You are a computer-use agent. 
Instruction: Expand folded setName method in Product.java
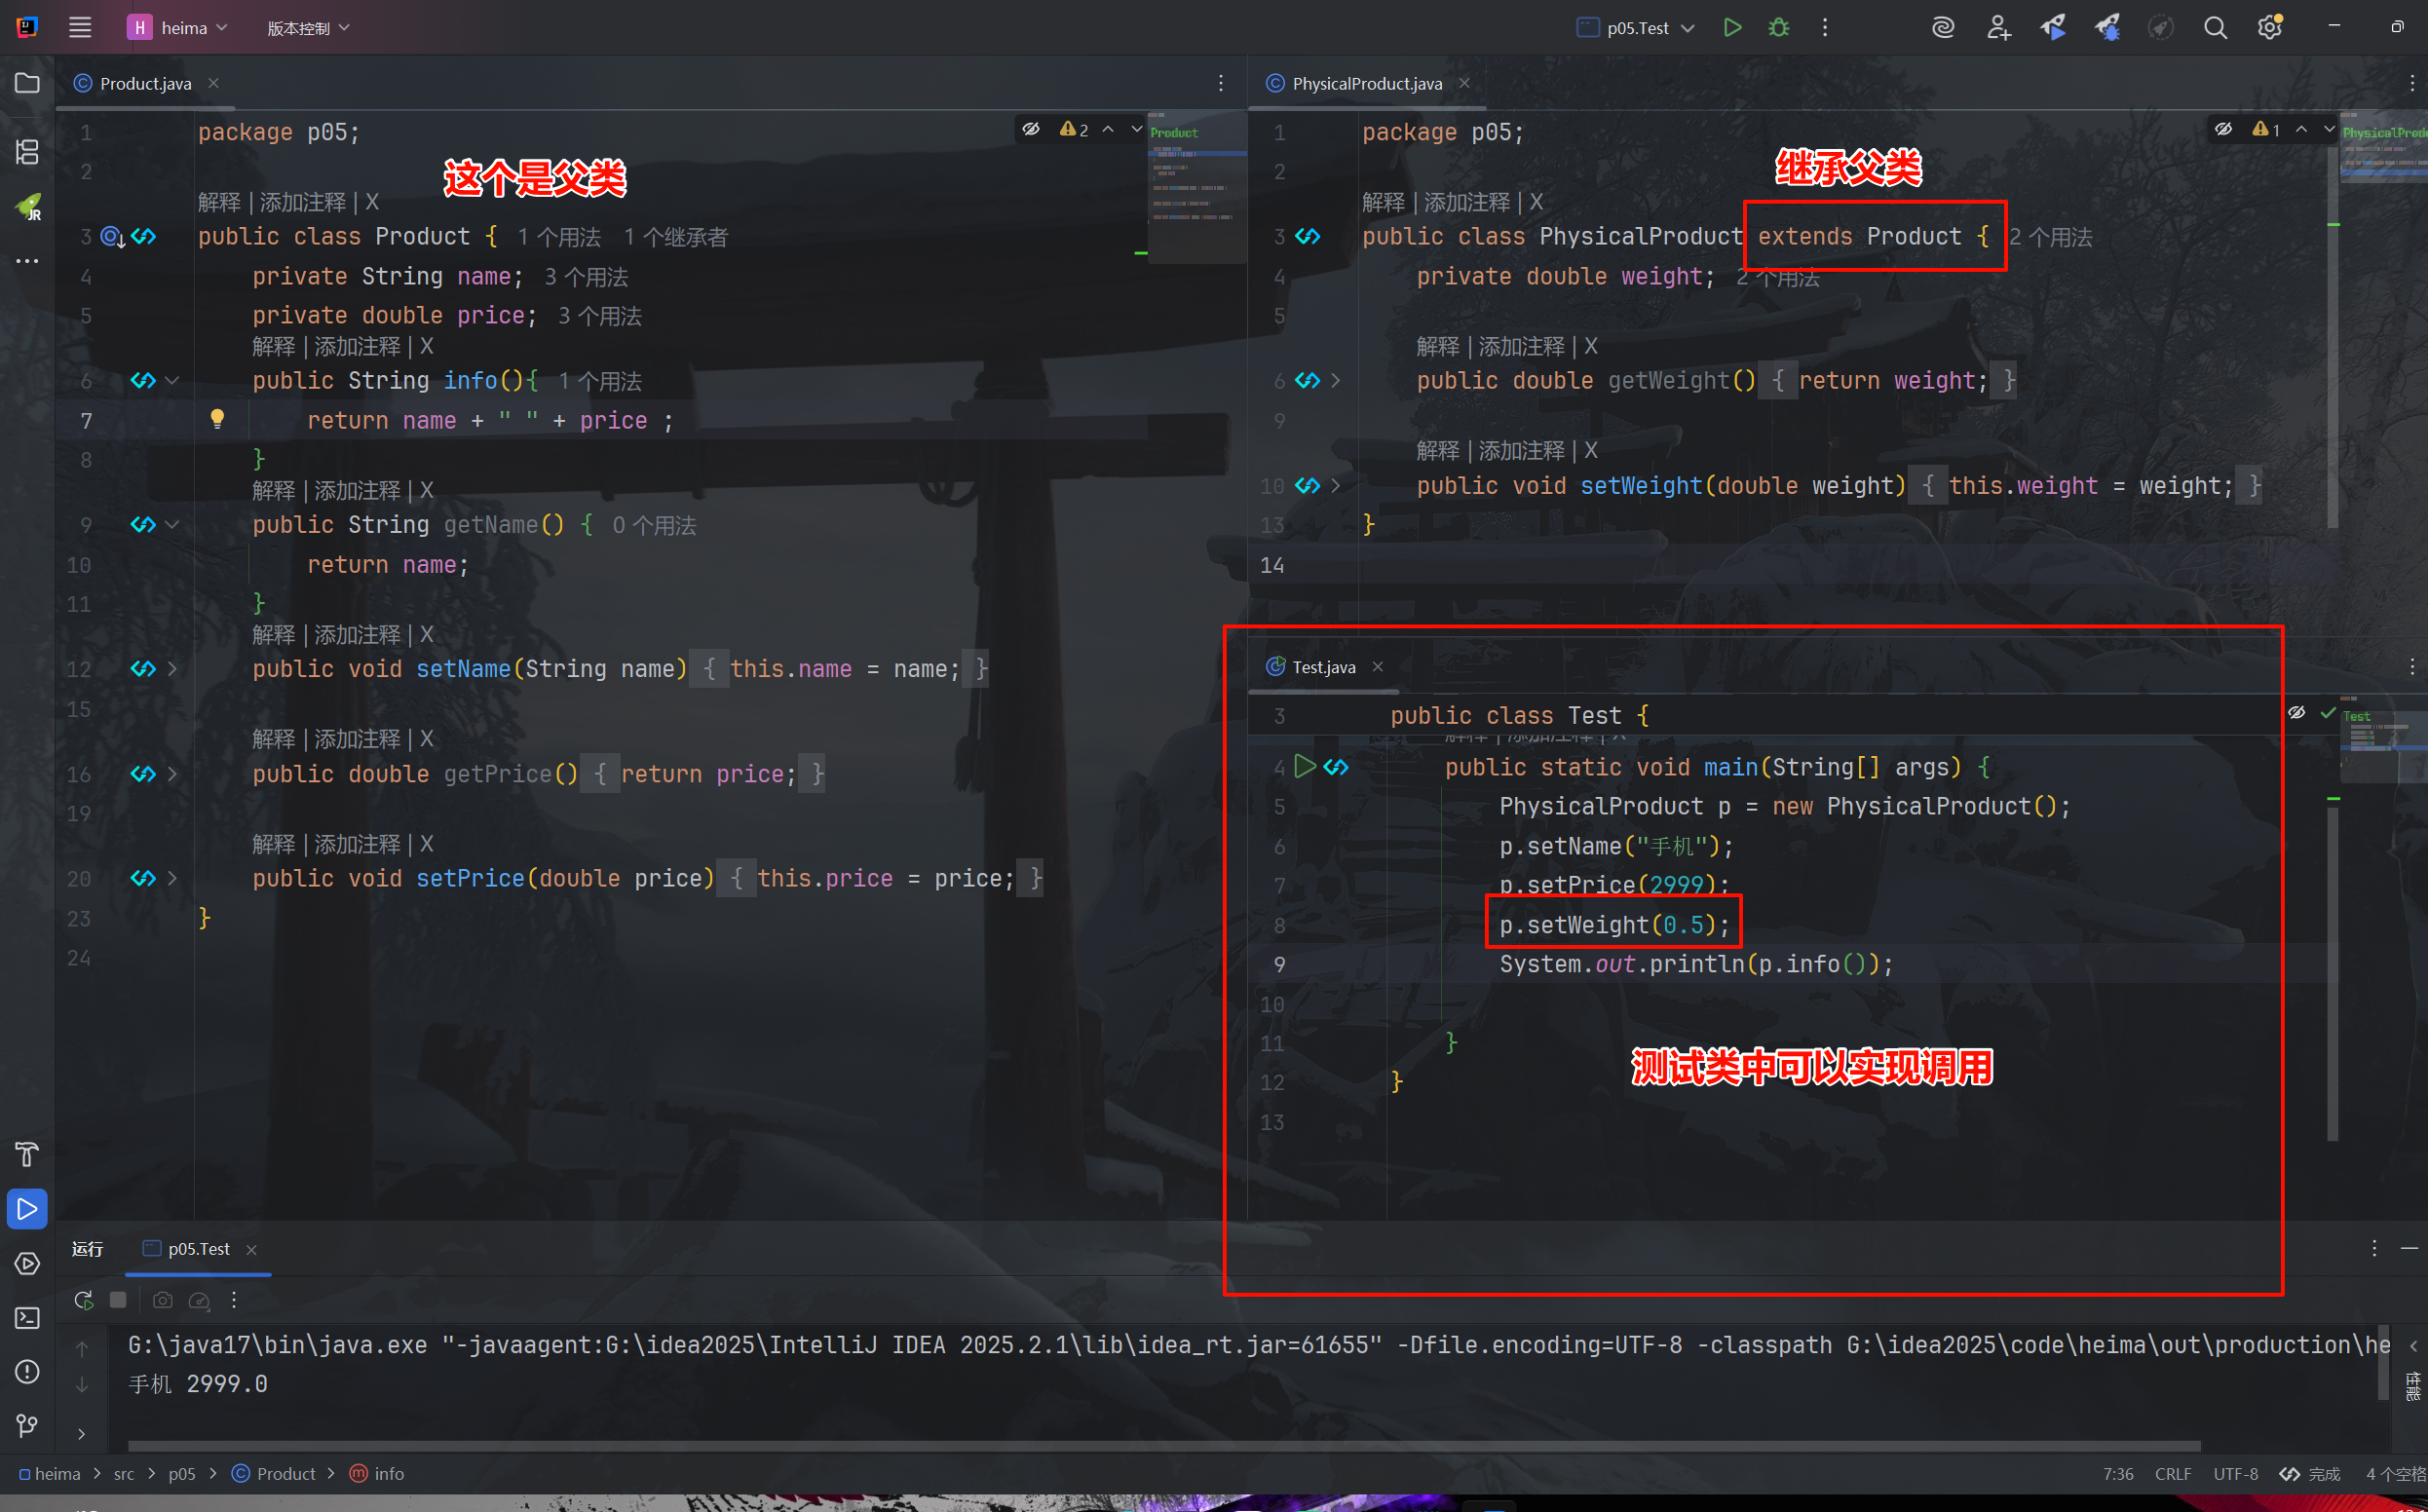click(x=173, y=669)
